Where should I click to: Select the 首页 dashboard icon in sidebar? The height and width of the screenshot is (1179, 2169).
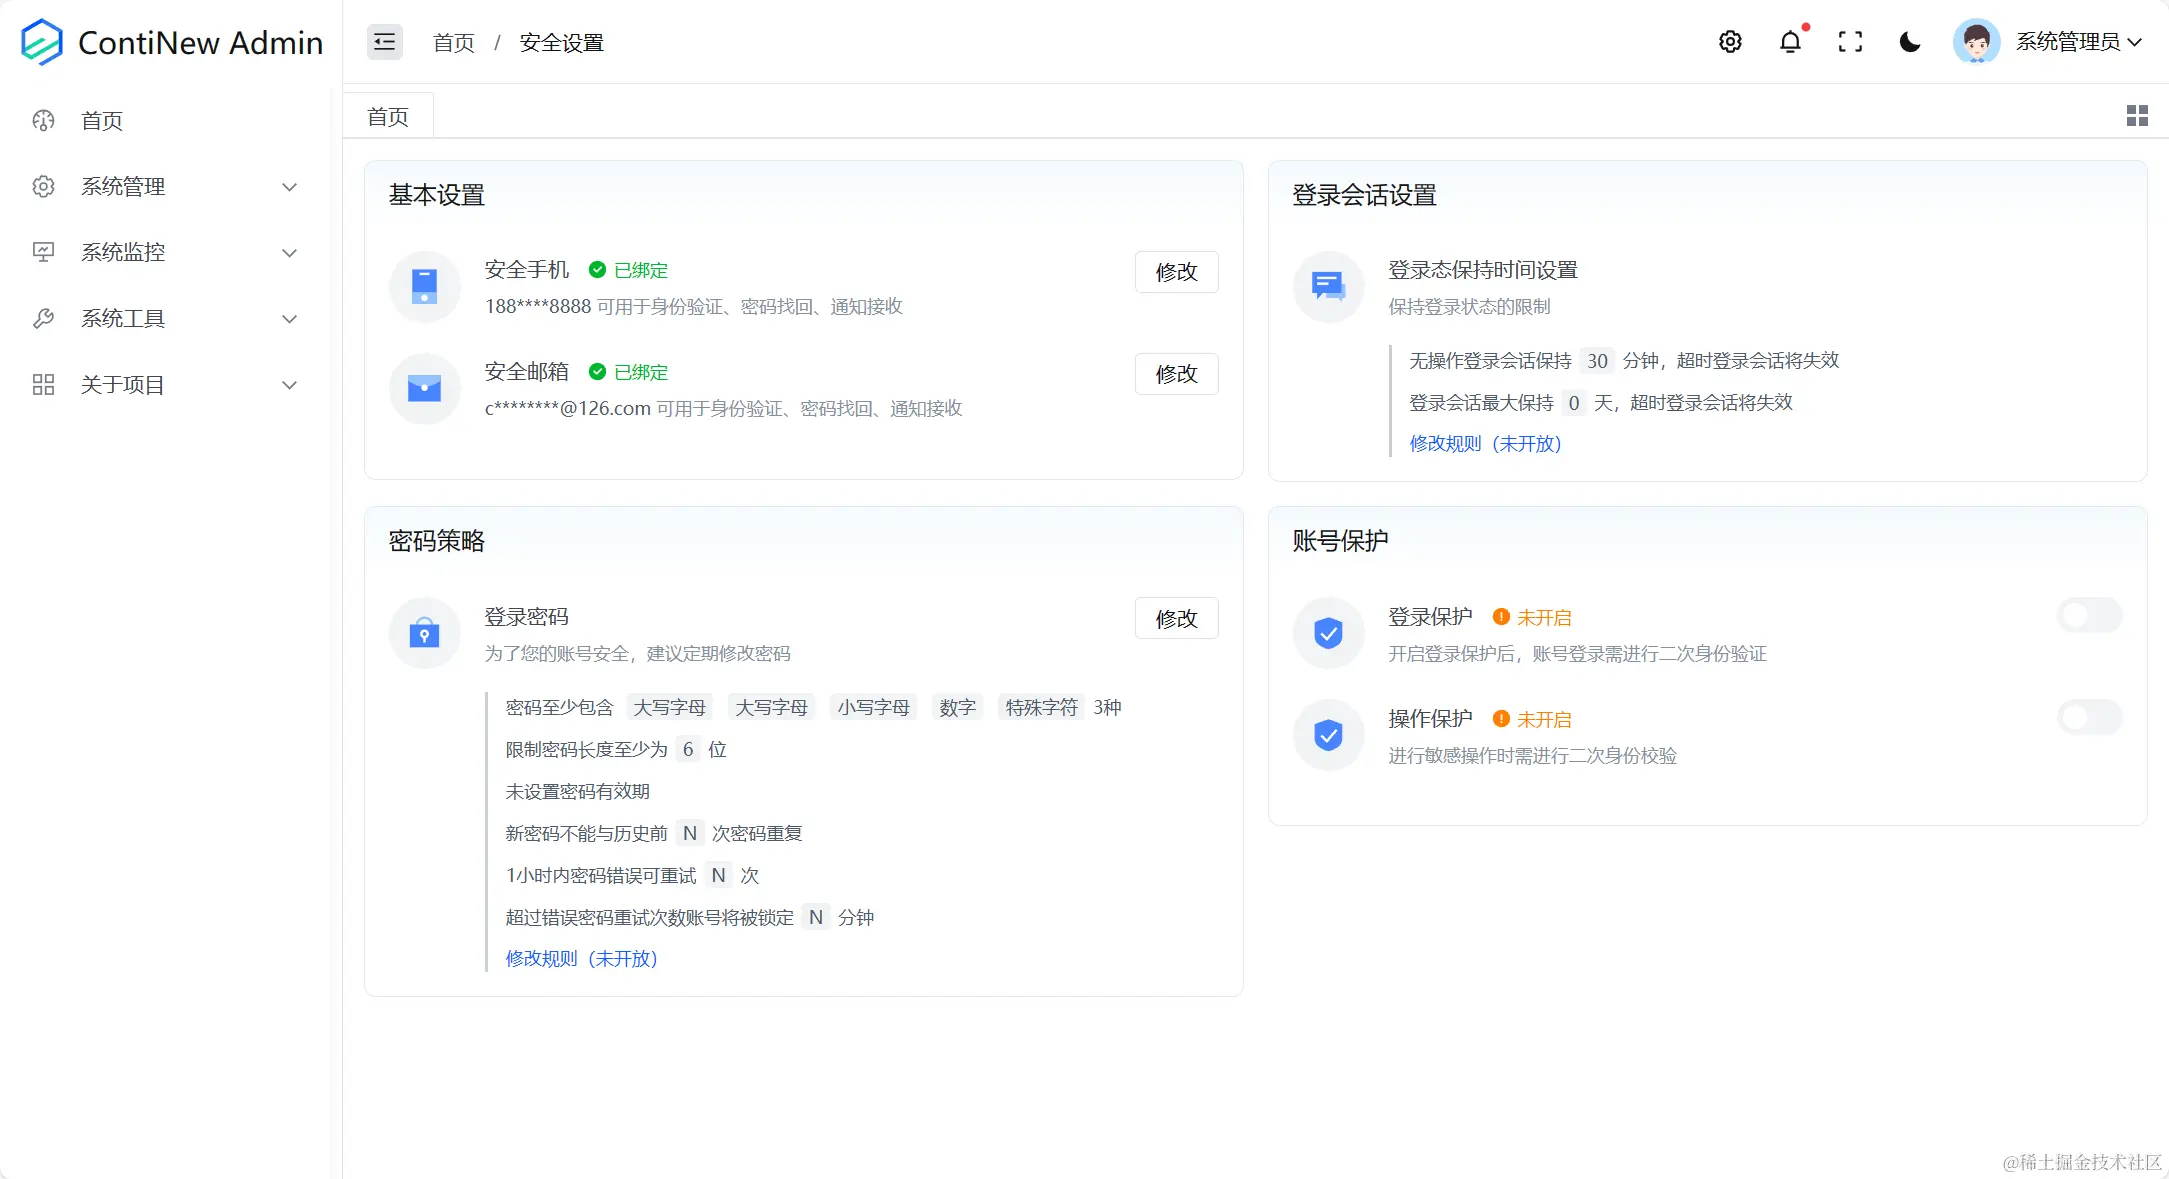coord(43,120)
